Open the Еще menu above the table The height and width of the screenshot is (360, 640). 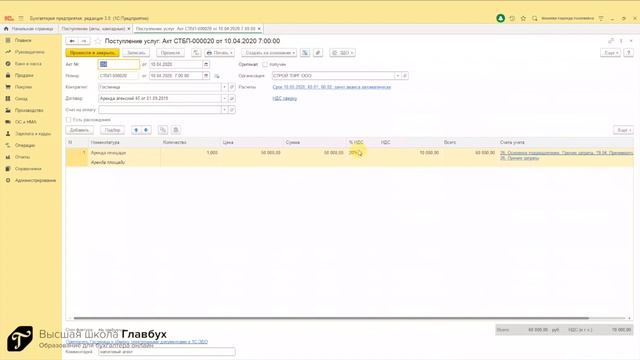click(x=623, y=130)
